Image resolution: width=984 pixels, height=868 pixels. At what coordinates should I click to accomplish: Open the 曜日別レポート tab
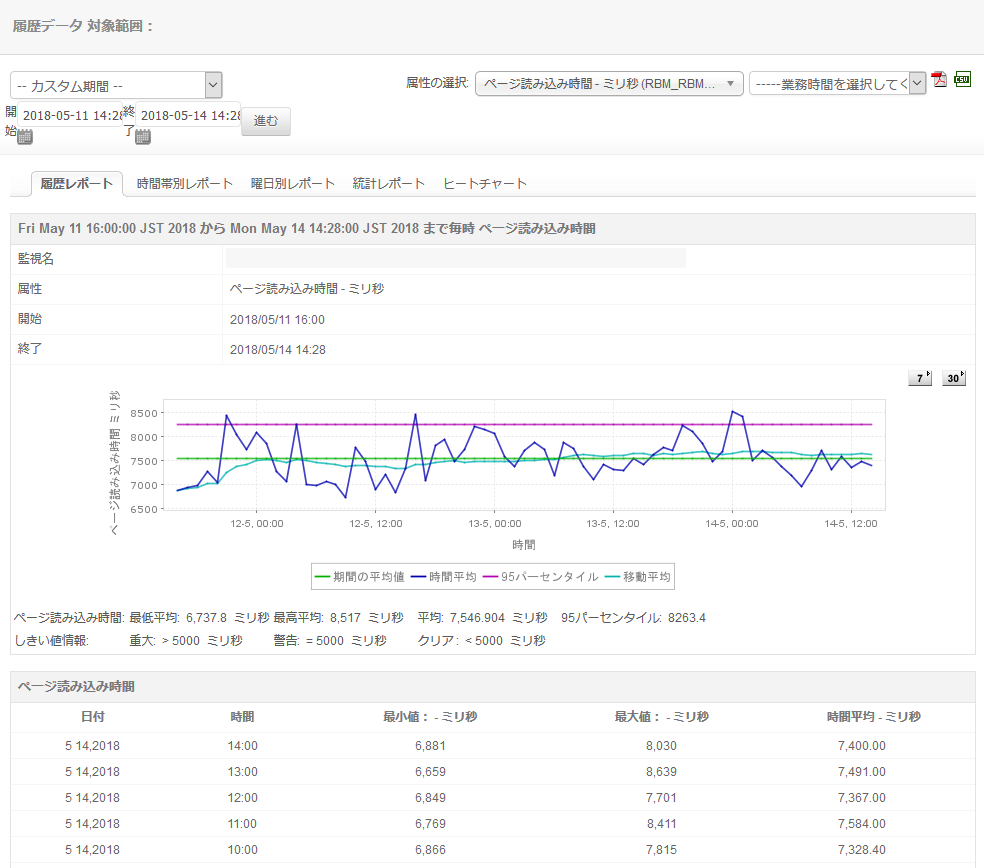(x=293, y=184)
